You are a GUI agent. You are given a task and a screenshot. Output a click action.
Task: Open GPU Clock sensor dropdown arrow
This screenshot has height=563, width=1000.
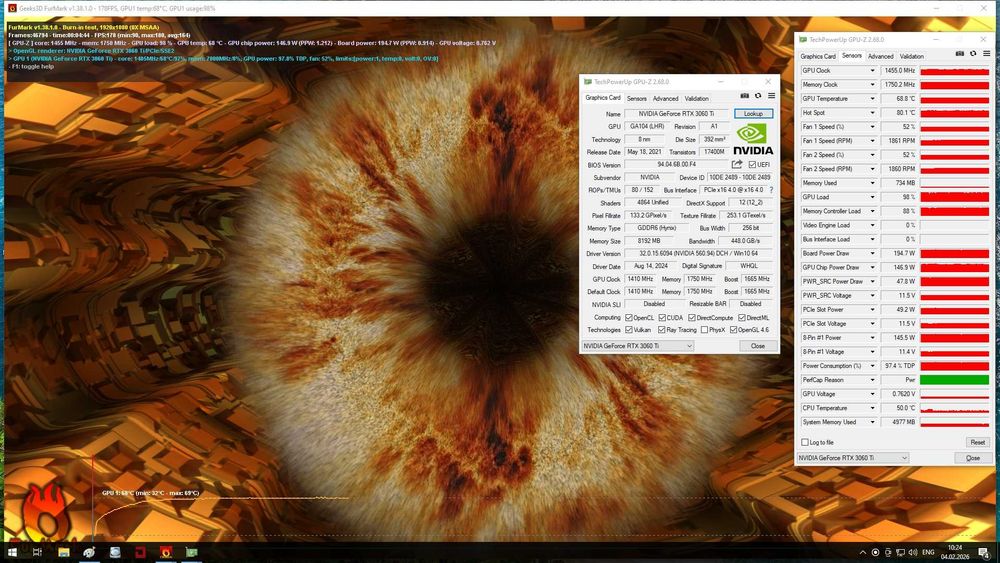[872, 71]
